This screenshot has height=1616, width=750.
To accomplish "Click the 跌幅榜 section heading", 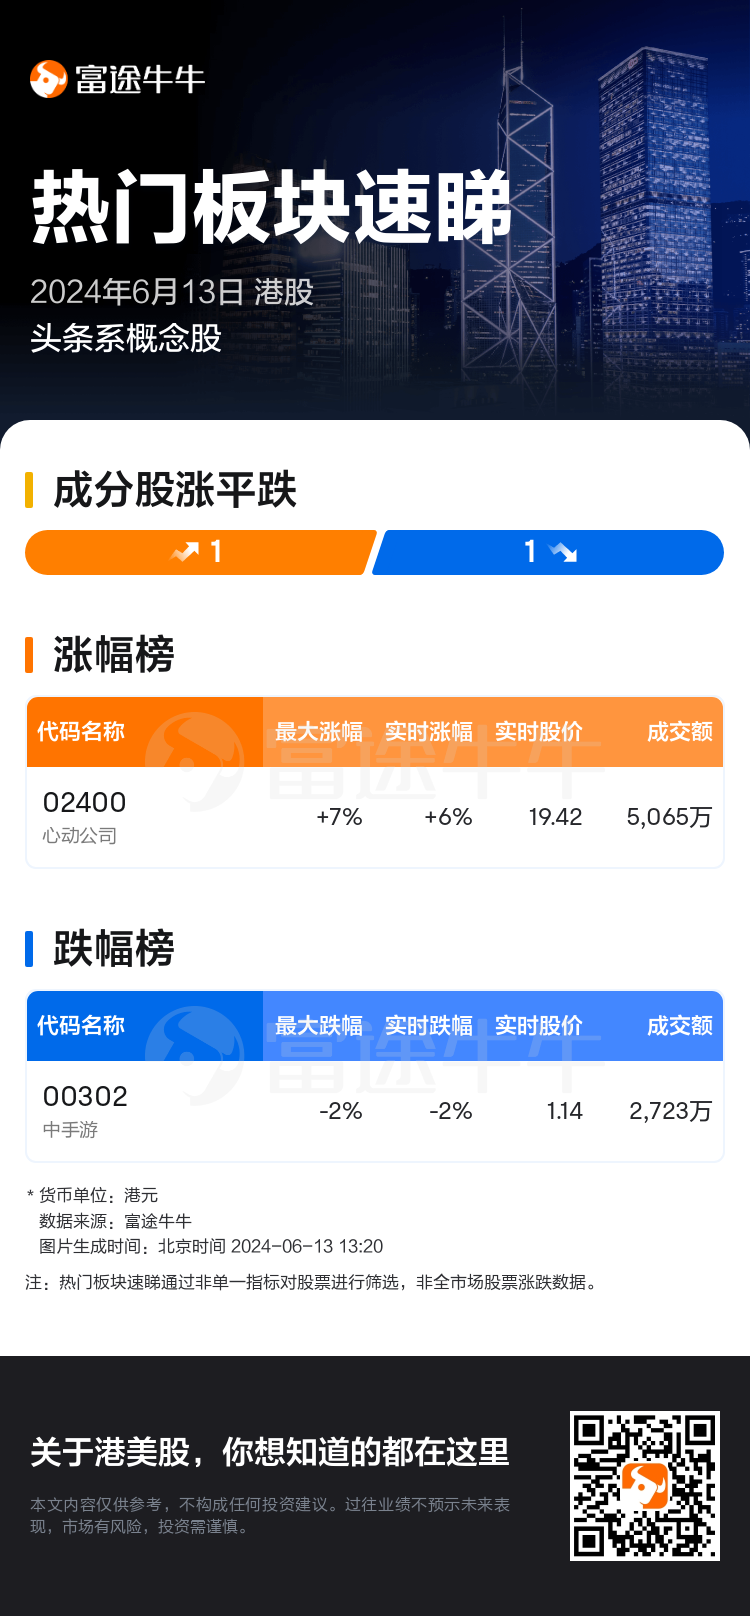I will point(113,949).
